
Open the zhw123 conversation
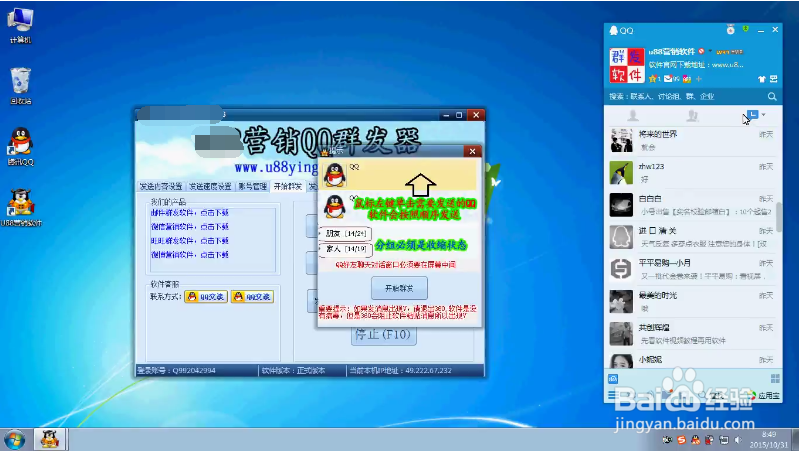point(692,172)
